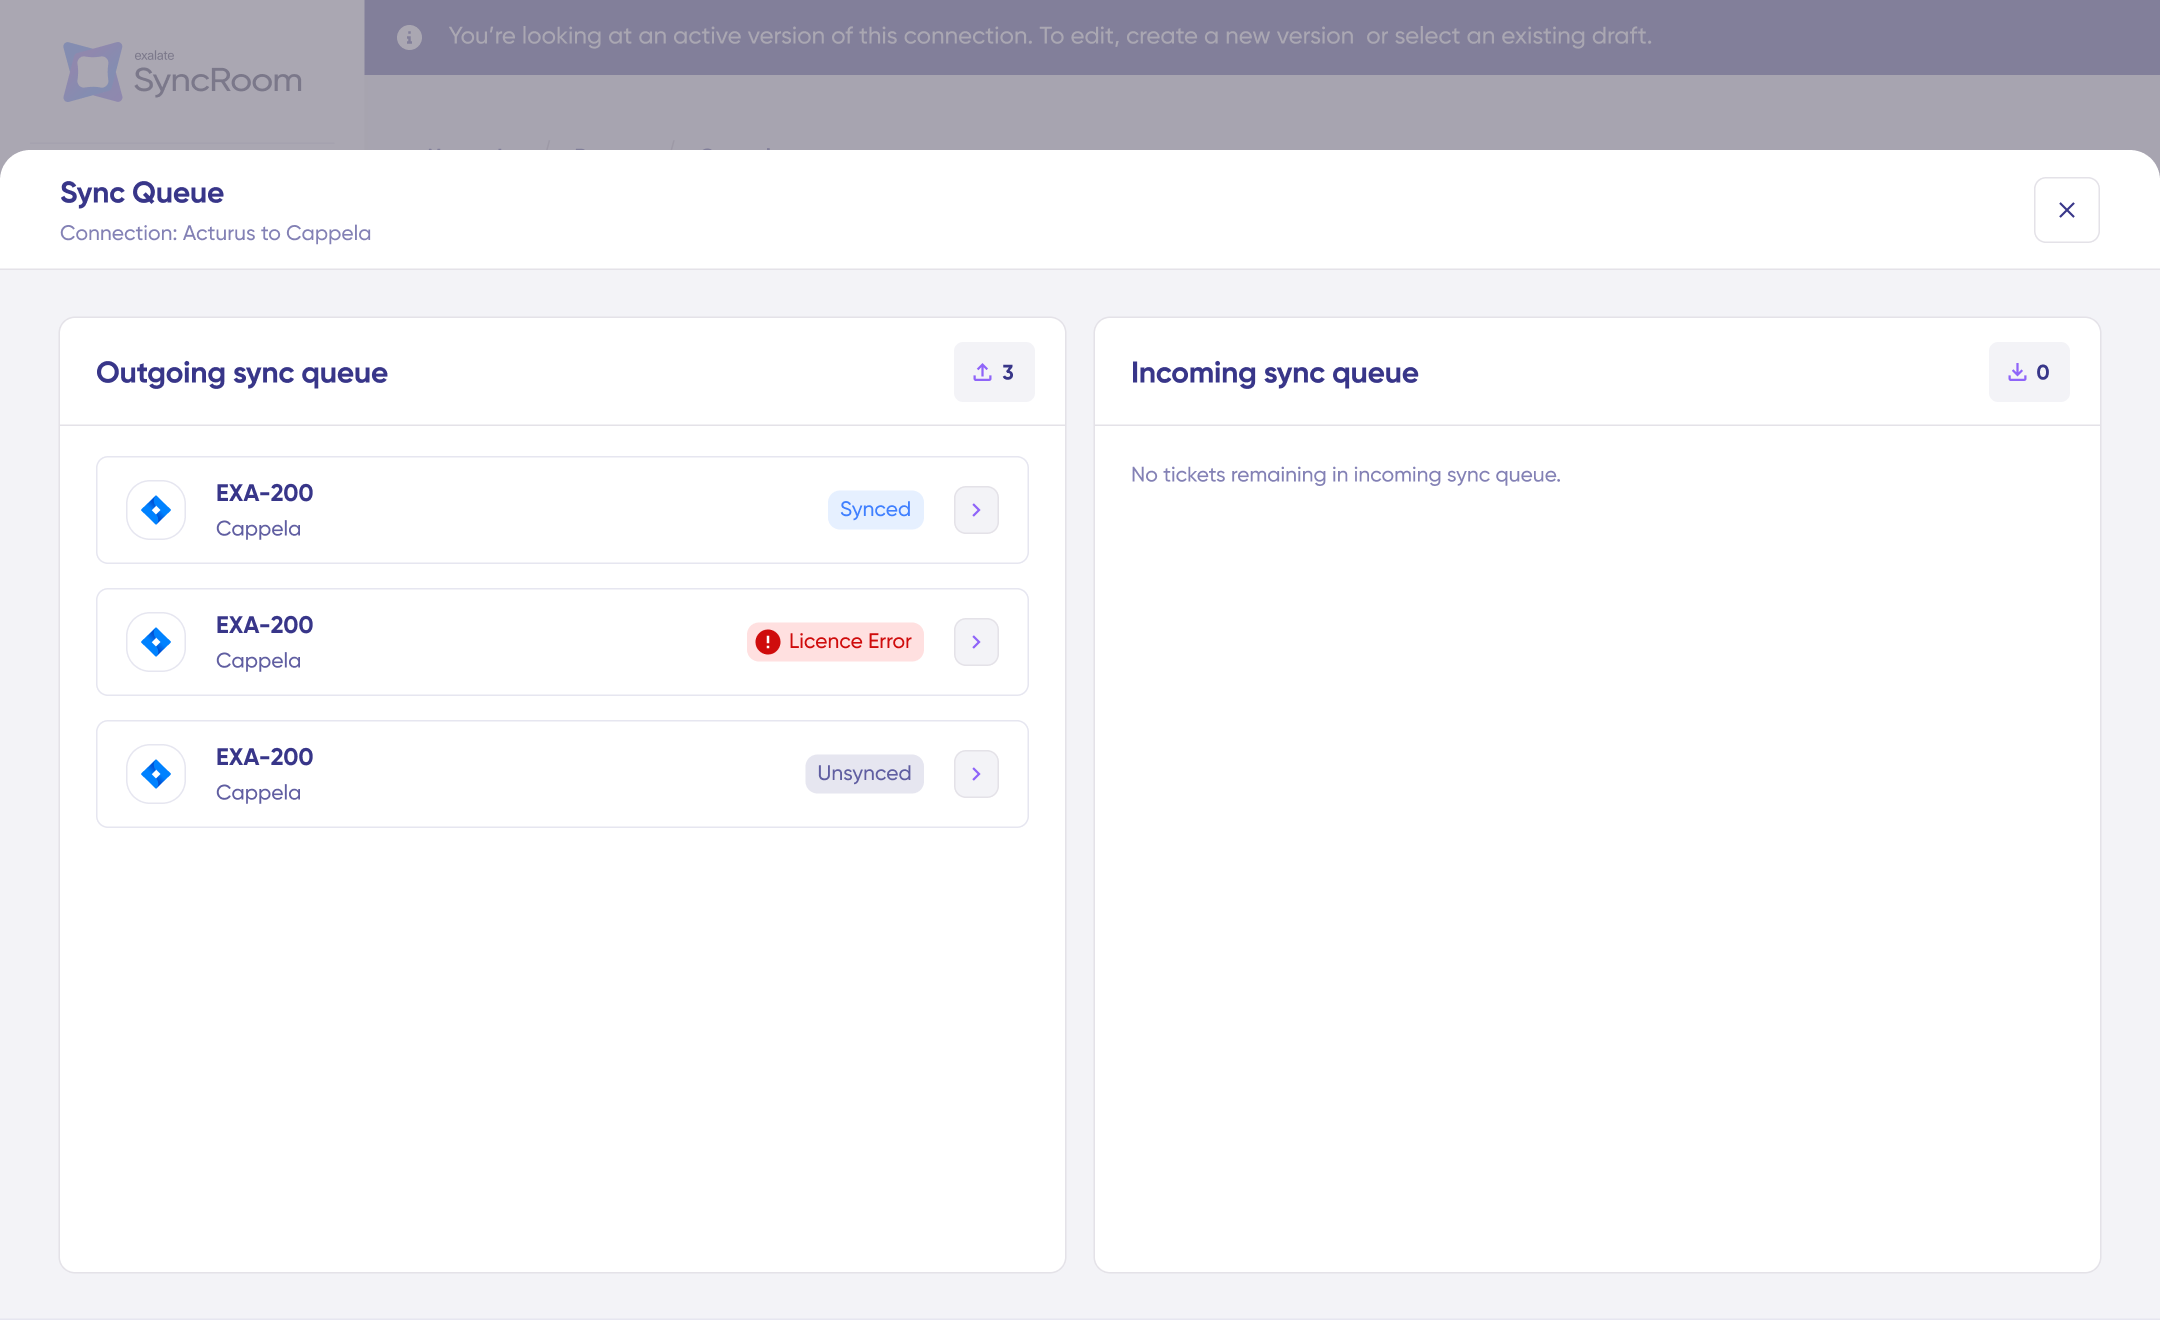
Task: Click the upload icon in outgoing count badge
Action: 982,372
